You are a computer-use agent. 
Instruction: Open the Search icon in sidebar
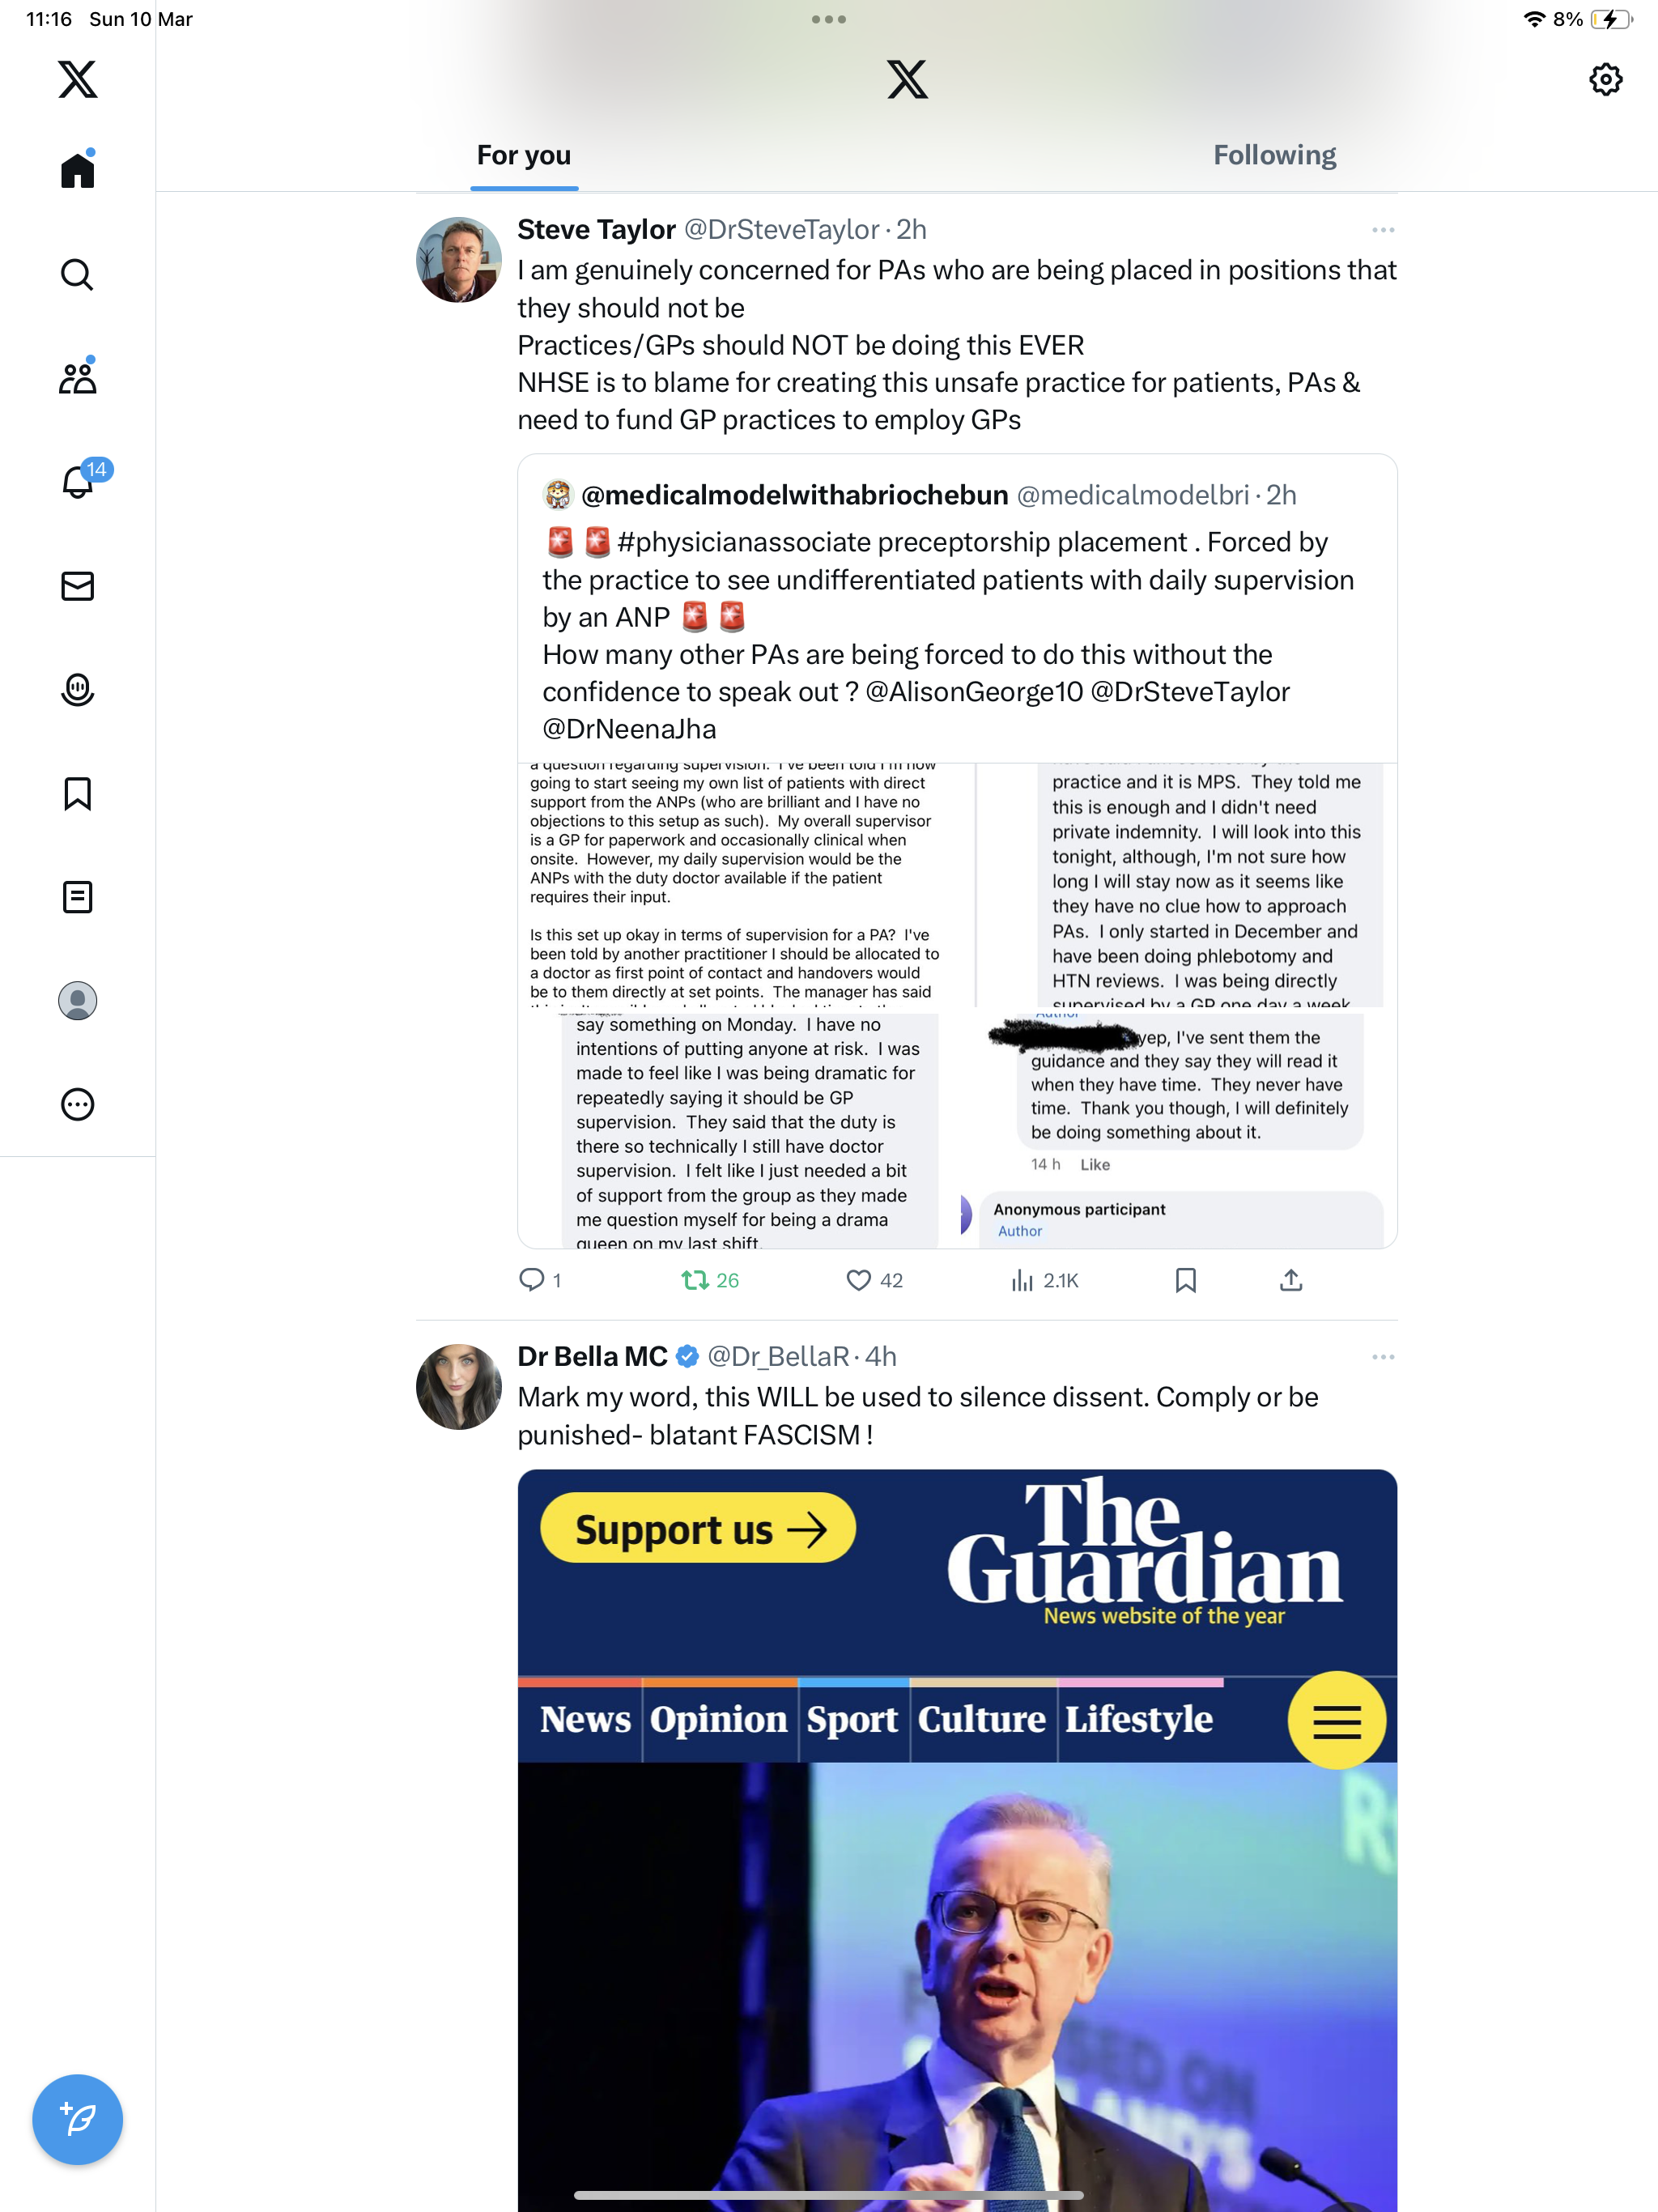77,274
